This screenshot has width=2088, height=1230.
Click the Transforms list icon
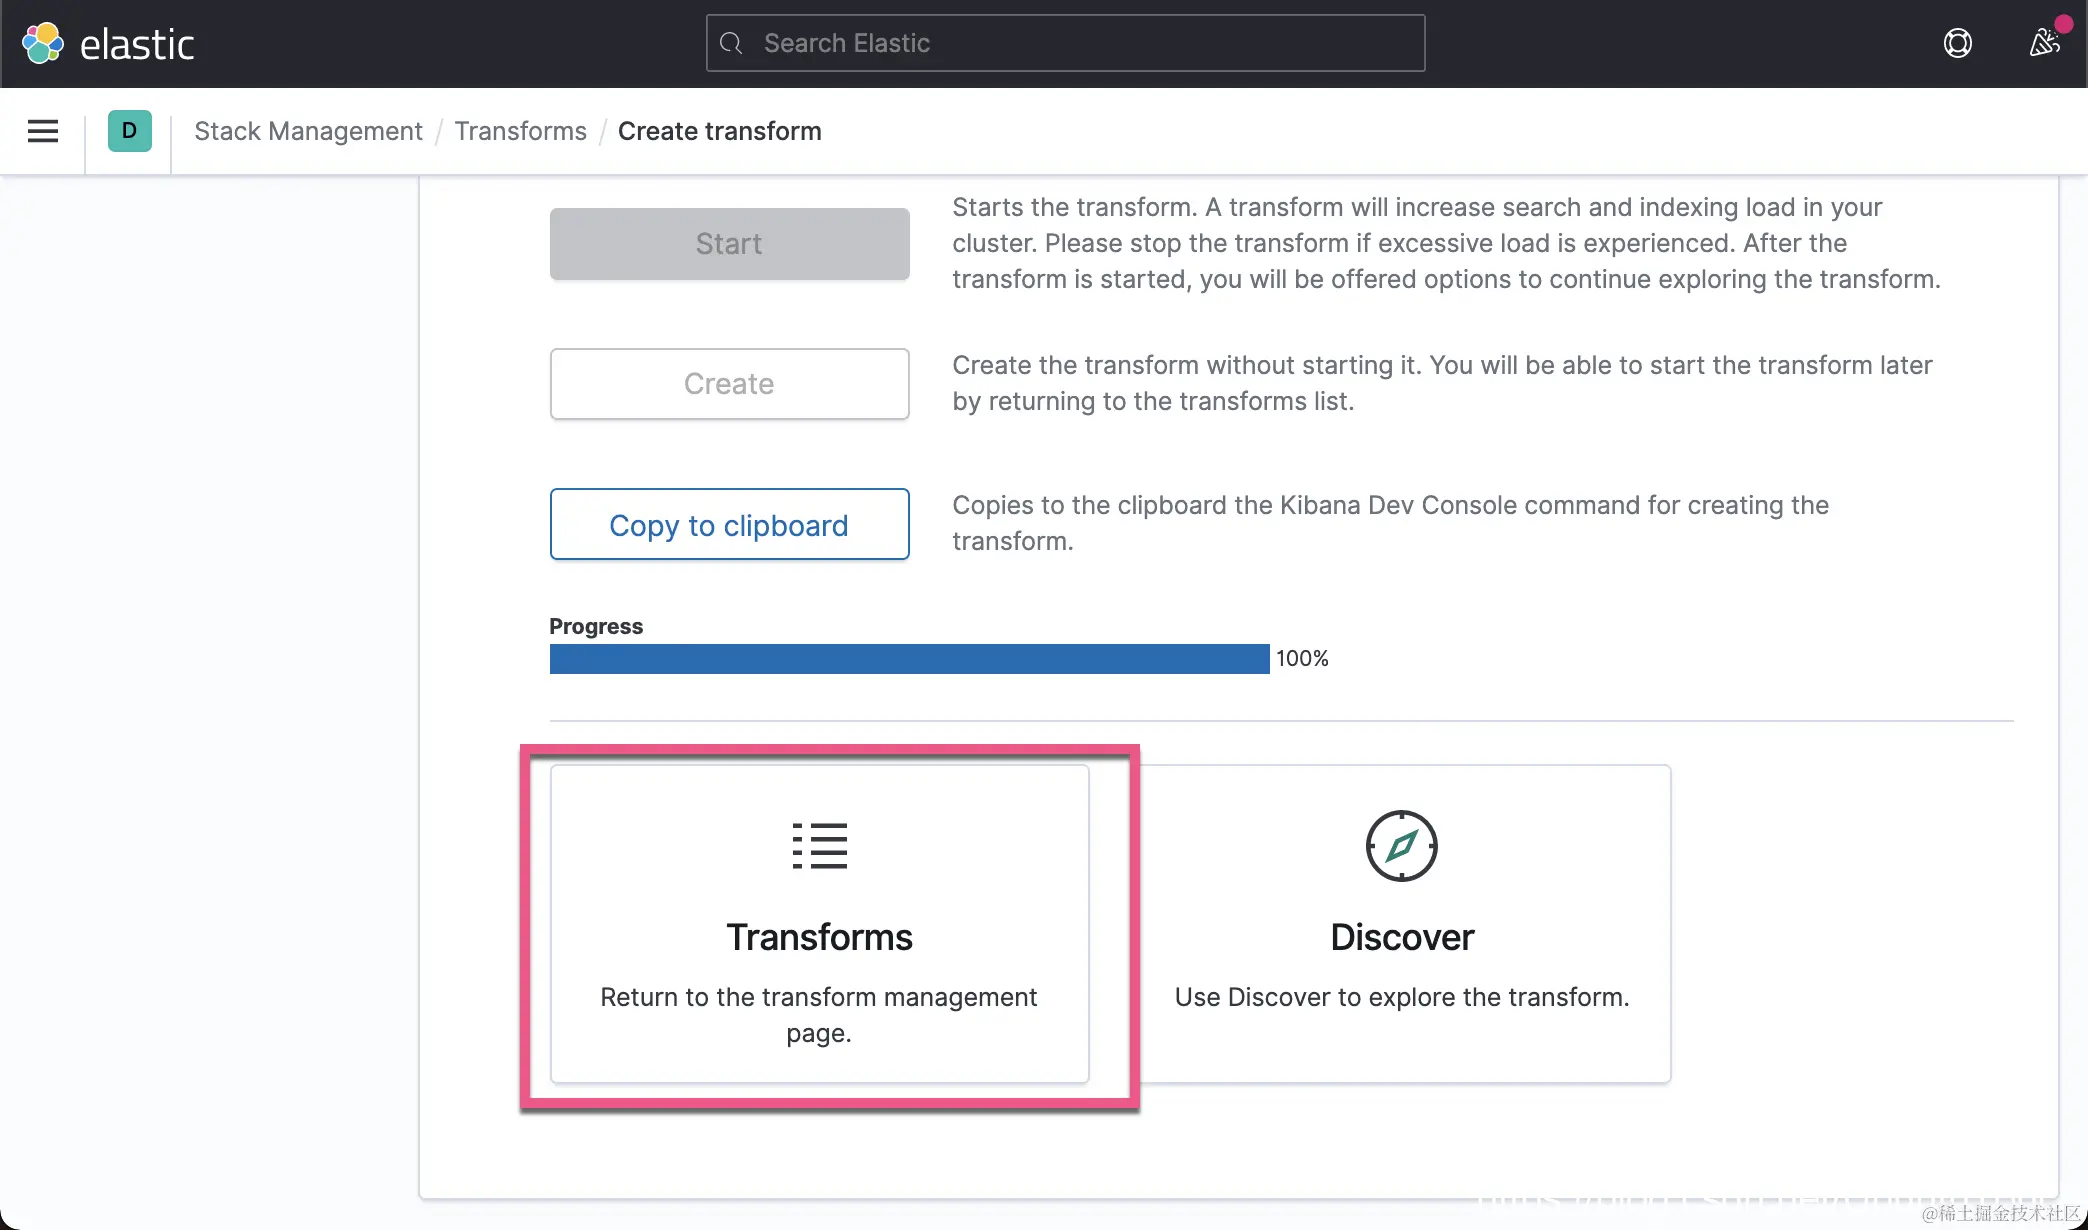tap(819, 846)
